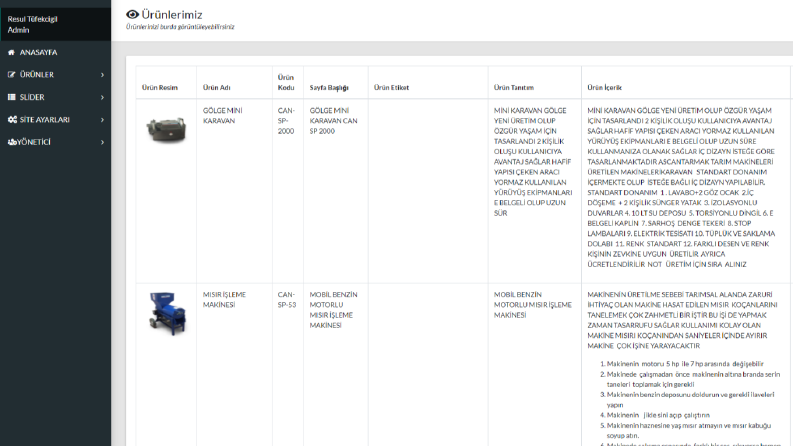Viewport: 793px width, 446px height.
Task: Expand the YÖNETİCİ submenu chevron
Action: [x=102, y=142]
